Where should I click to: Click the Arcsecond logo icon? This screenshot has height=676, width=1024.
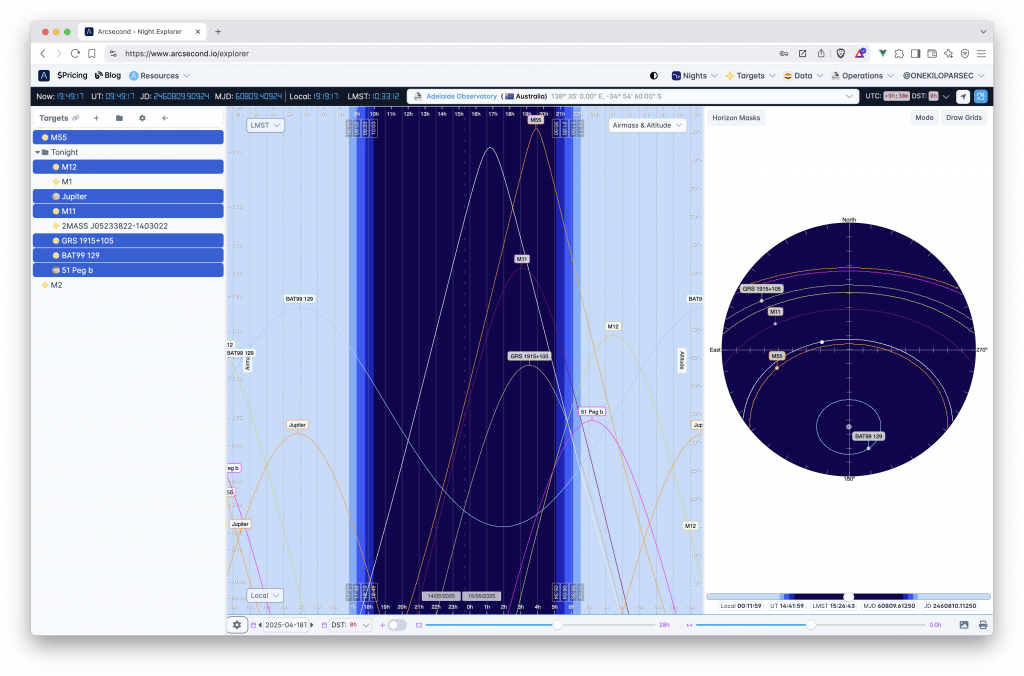(x=44, y=76)
